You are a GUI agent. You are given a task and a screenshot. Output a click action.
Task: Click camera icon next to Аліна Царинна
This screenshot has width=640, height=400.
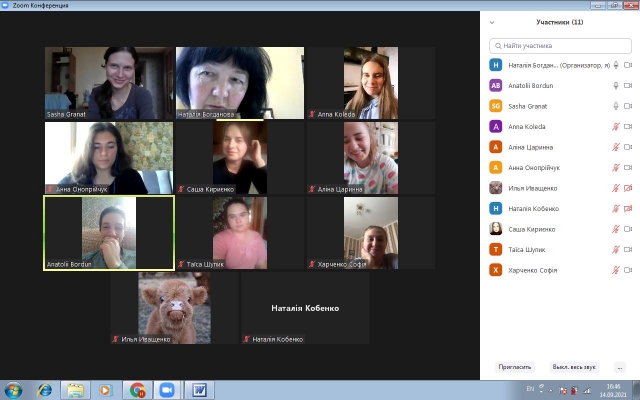click(x=628, y=147)
